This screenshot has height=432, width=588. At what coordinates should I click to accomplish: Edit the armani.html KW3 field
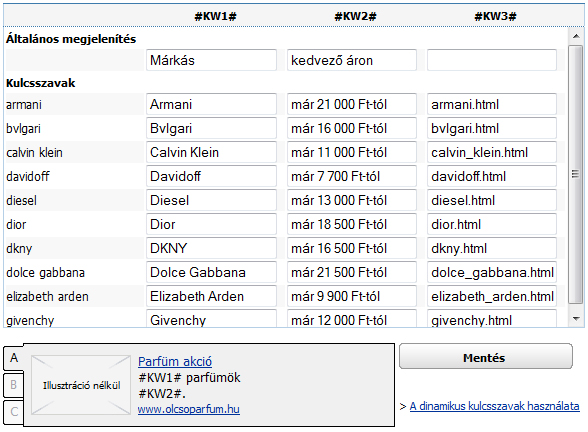coord(492,104)
